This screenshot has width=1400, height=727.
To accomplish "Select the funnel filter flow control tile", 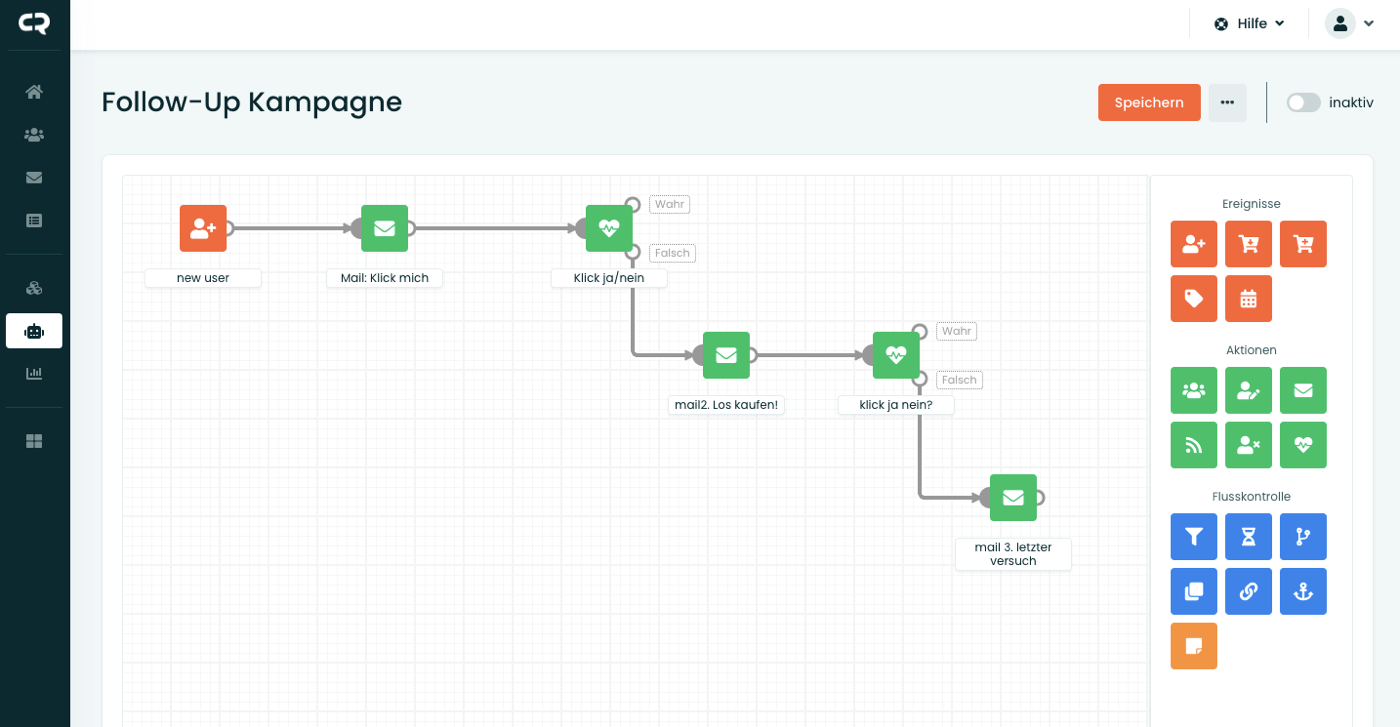I will click(x=1194, y=537).
